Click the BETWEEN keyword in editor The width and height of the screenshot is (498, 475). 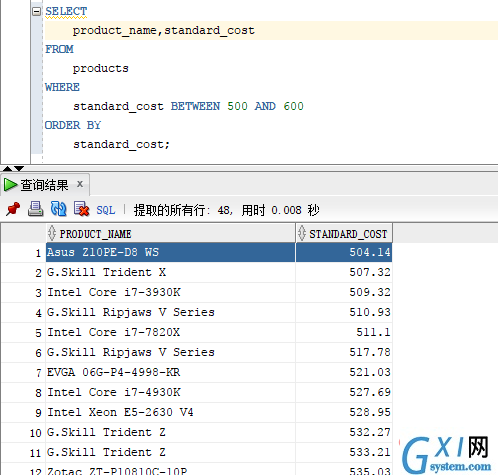tap(195, 106)
